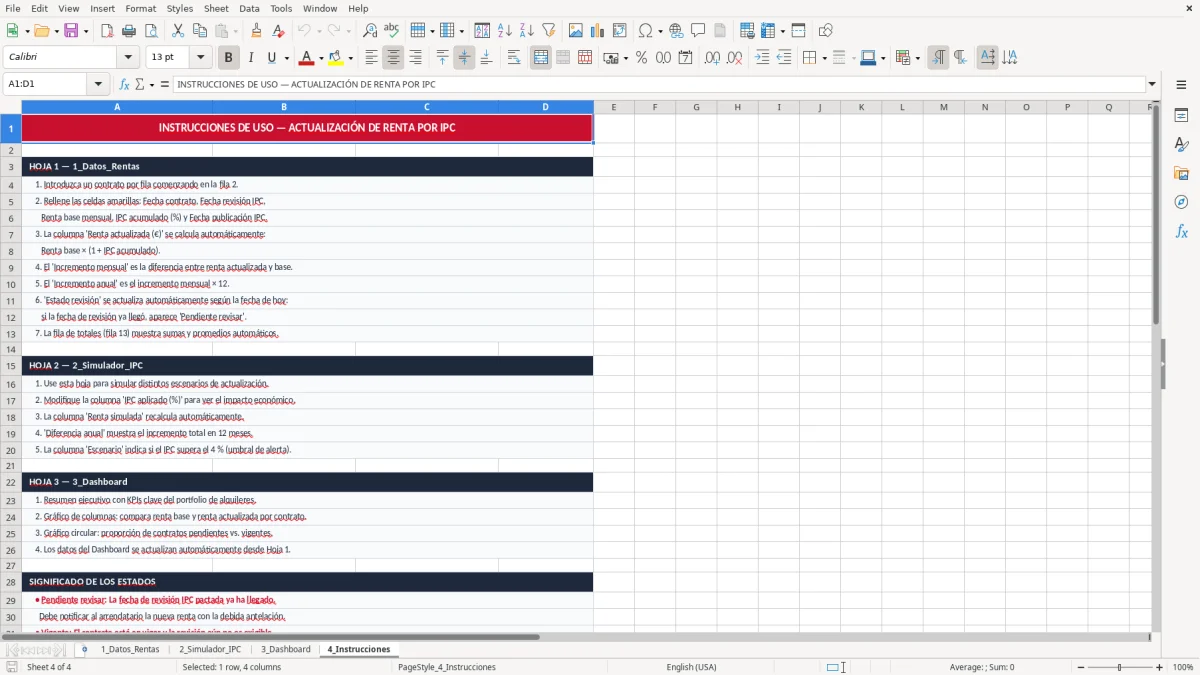The width and height of the screenshot is (1200, 675).
Task: Open the borders dropdown arrow
Action: coord(826,58)
